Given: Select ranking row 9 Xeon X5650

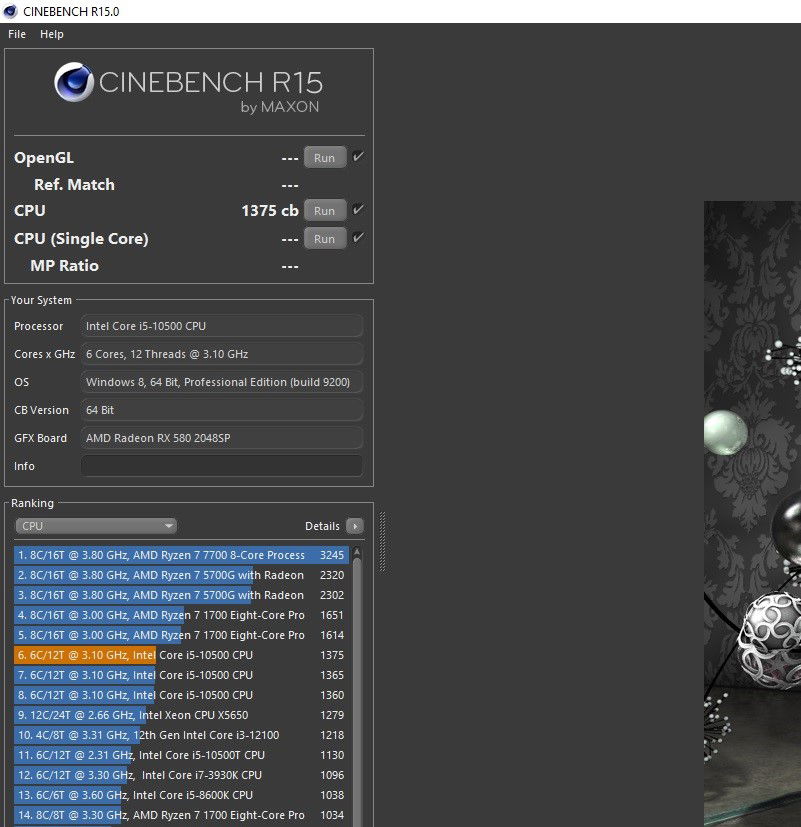Looking at the screenshot, I should coord(181,715).
